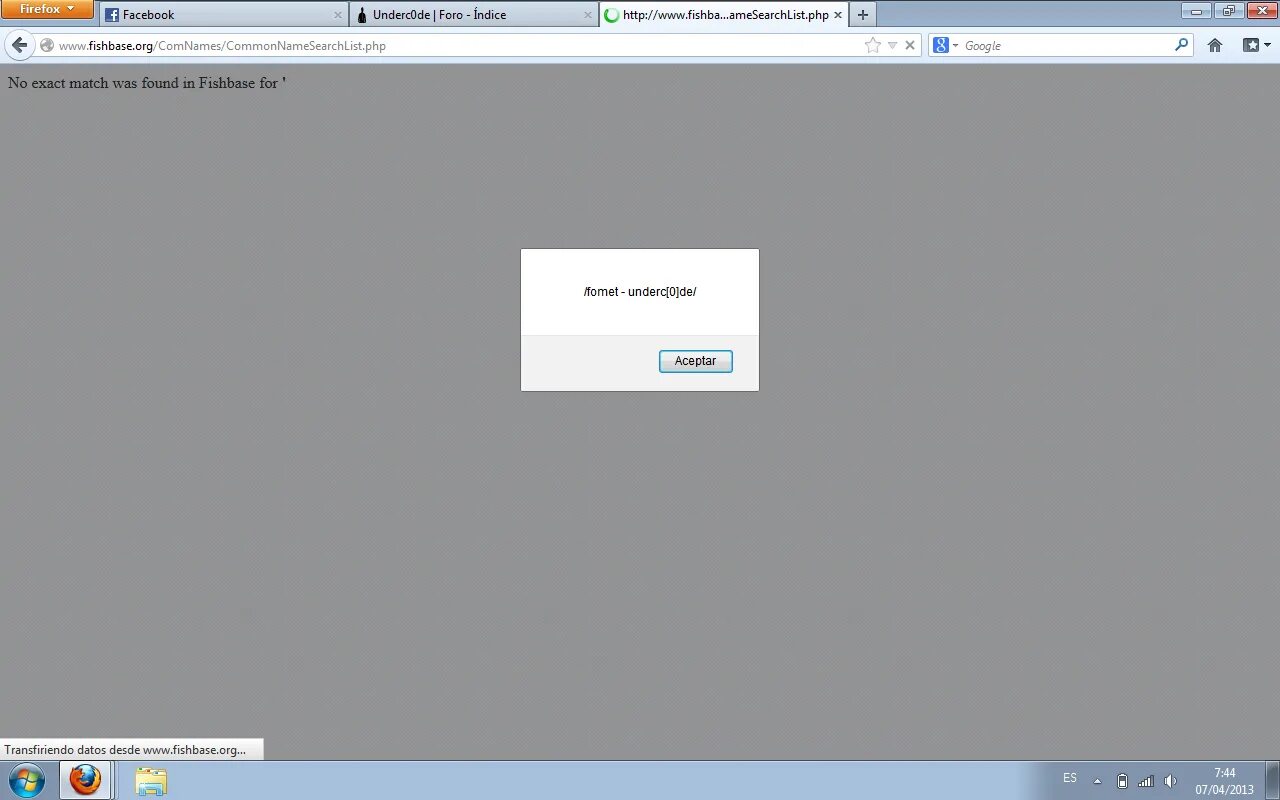Bookmark this page with the star icon
The height and width of the screenshot is (800, 1280).
point(872,45)
